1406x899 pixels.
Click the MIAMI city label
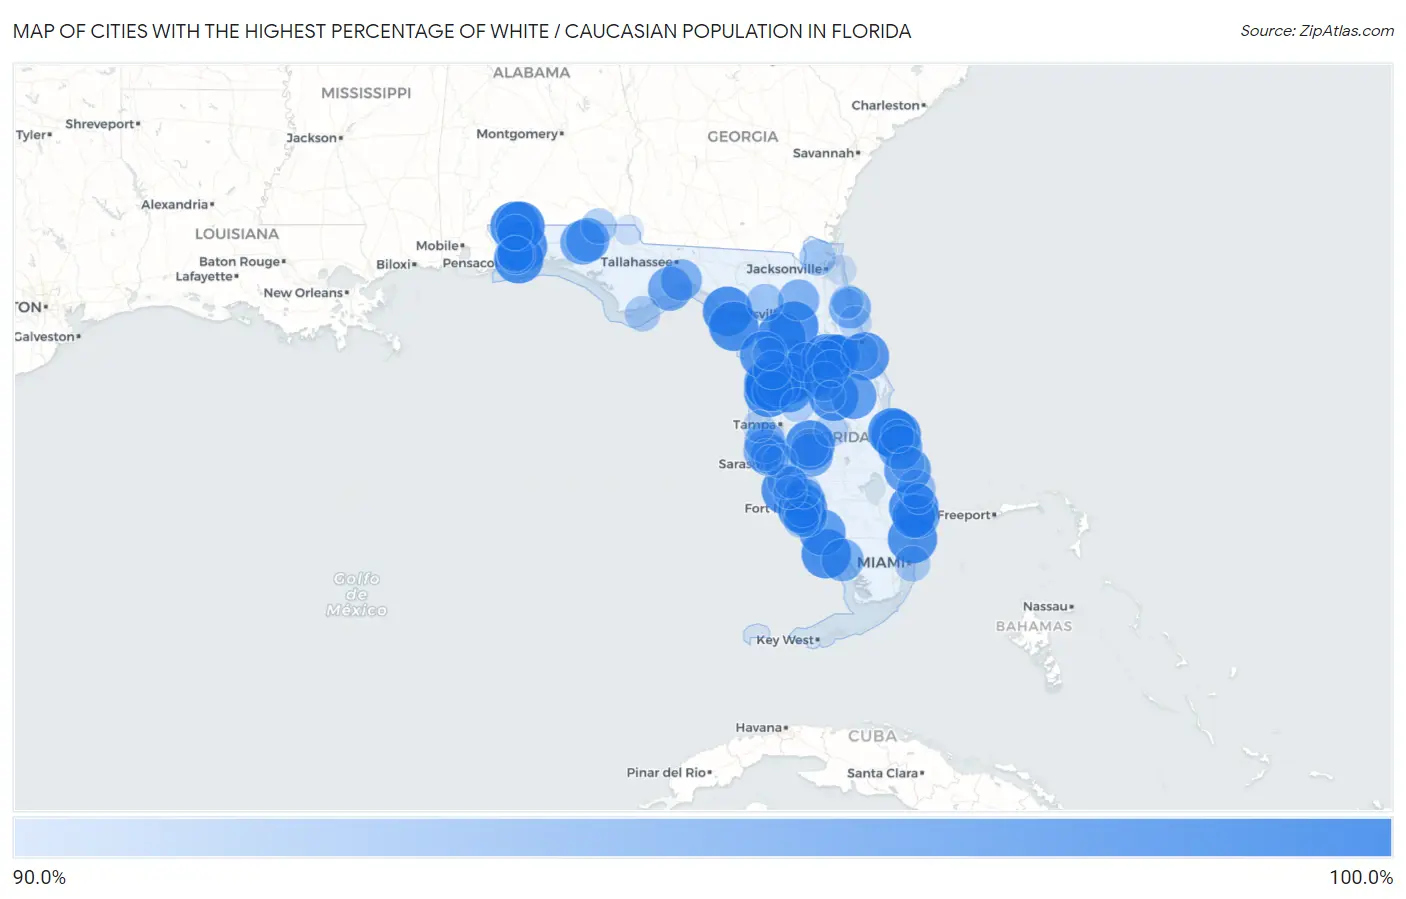pyautogui.click(x=881, y=563)
